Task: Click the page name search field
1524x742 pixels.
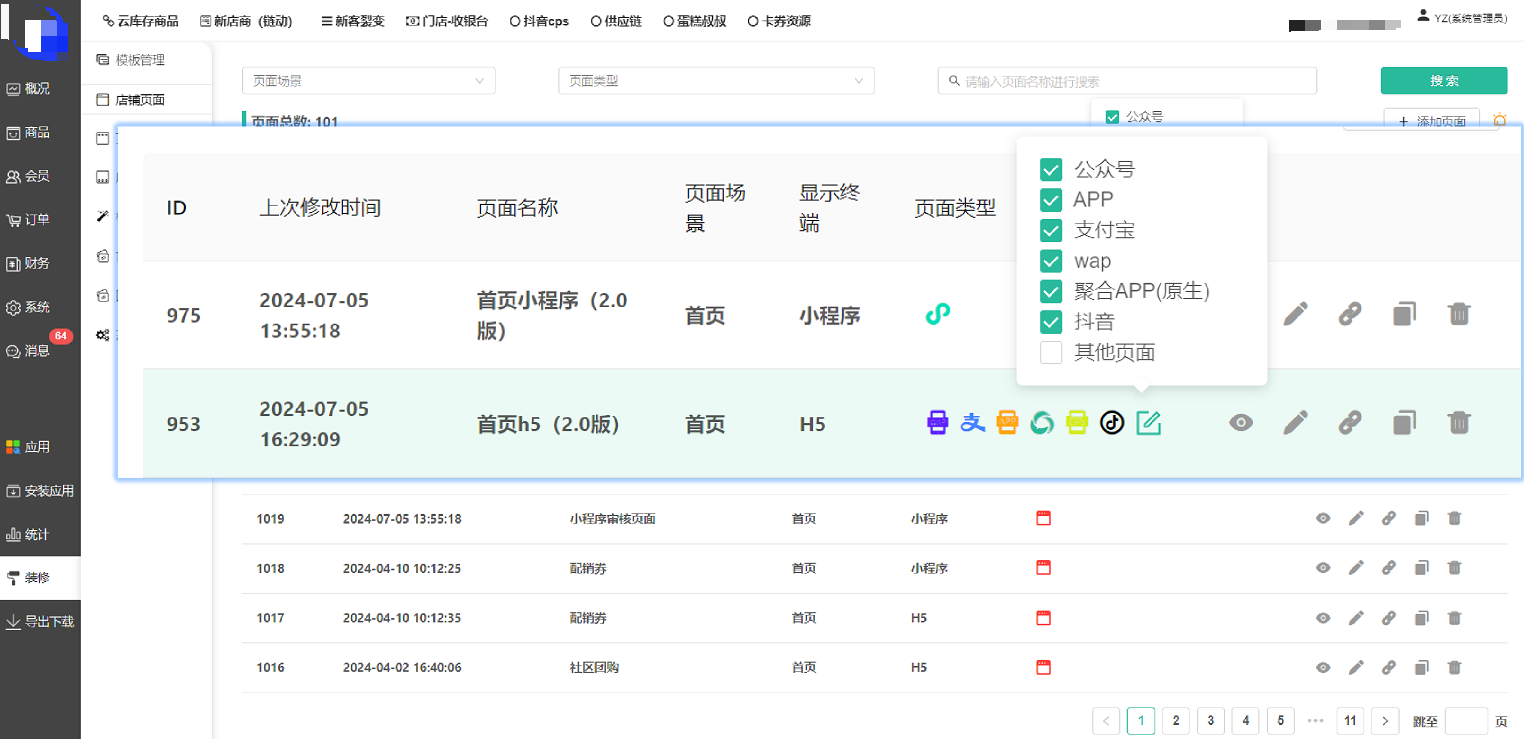Action: pos(1127,82)
